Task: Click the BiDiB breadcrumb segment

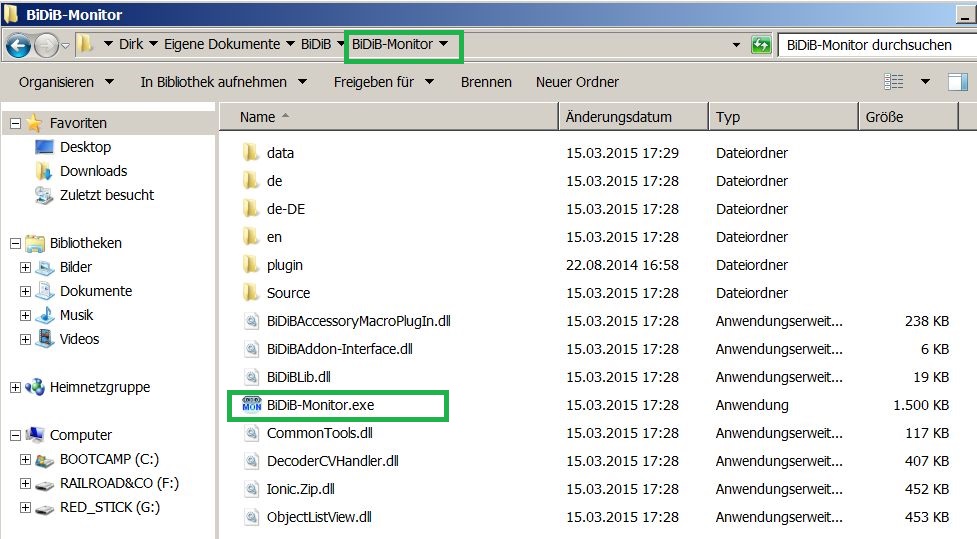Action: [316, 44]
